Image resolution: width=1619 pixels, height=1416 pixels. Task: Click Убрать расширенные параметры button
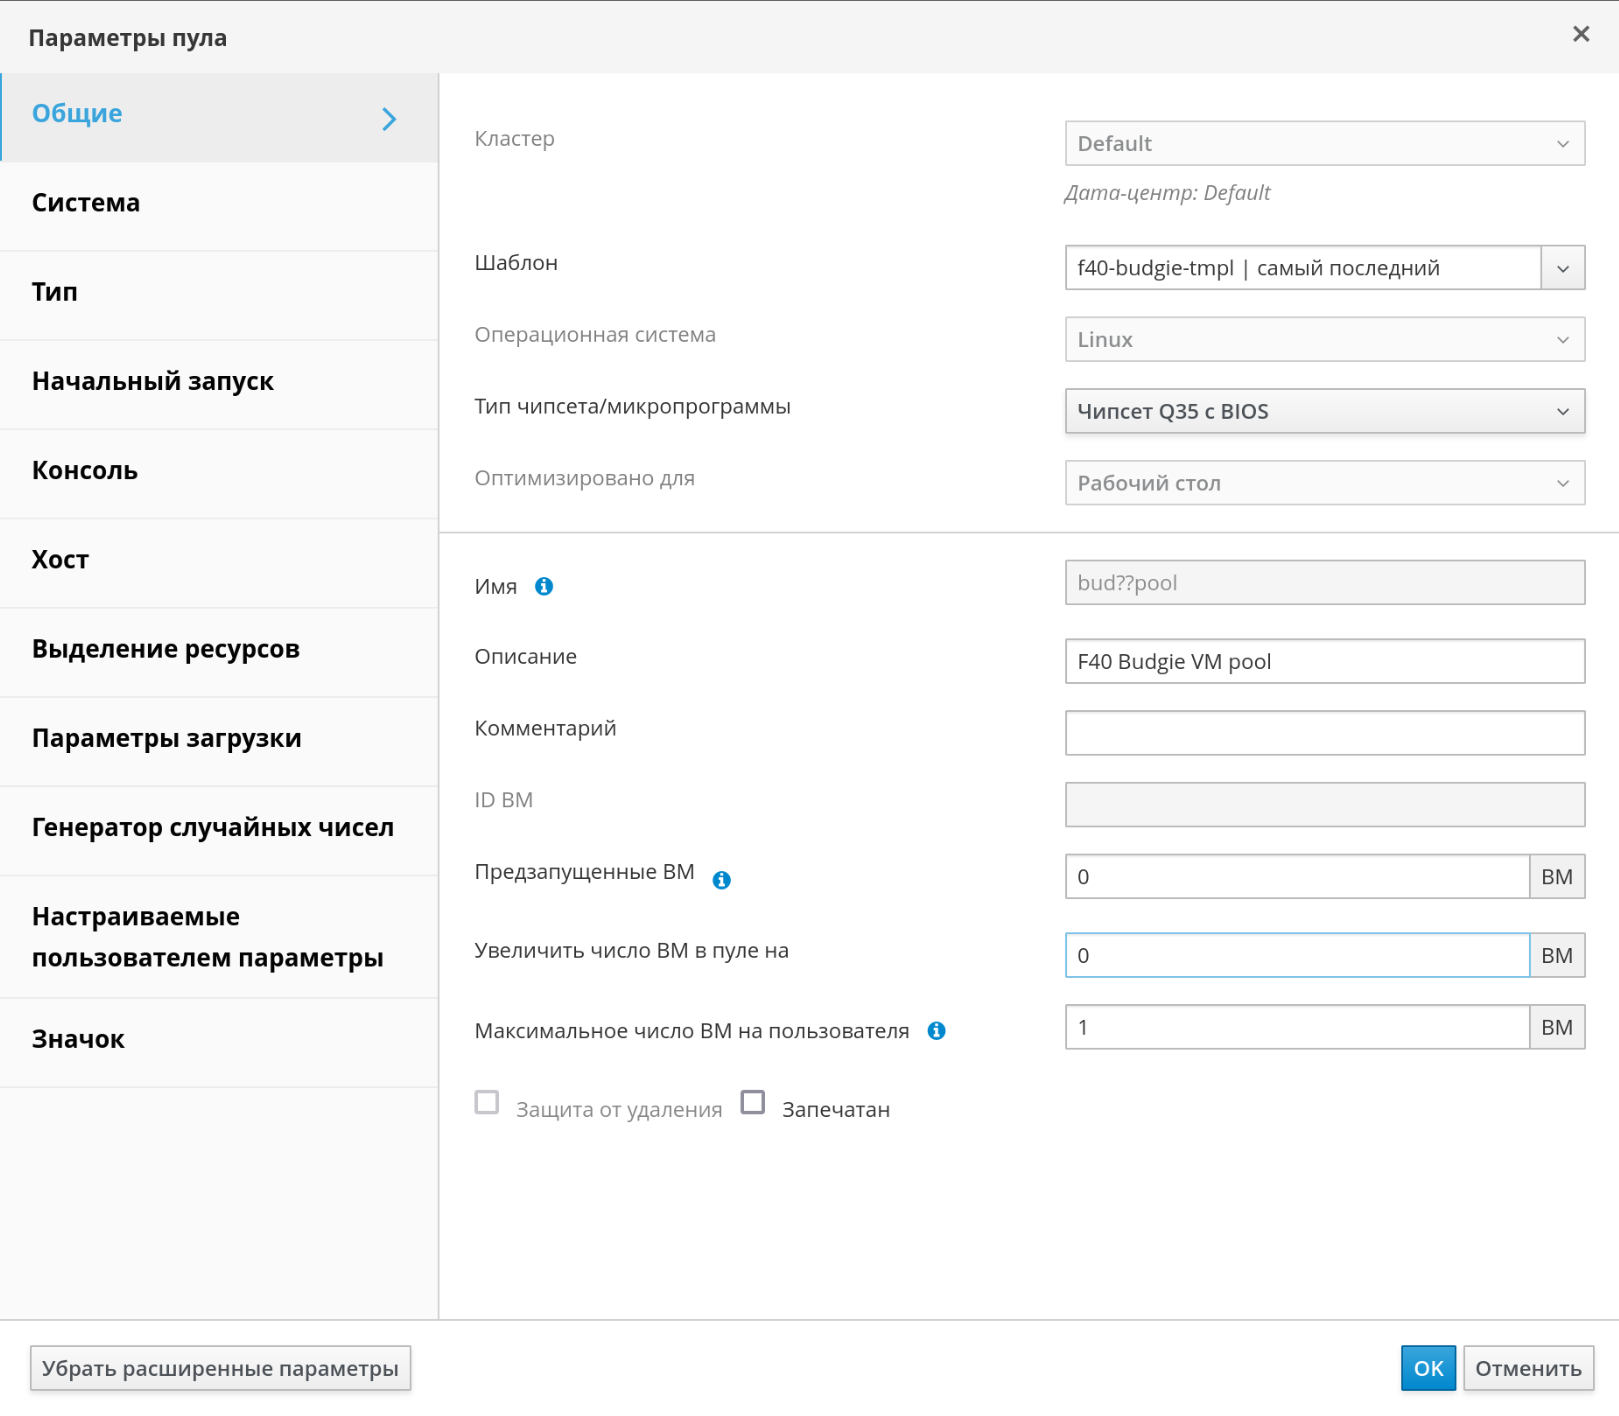[220, 1368]
